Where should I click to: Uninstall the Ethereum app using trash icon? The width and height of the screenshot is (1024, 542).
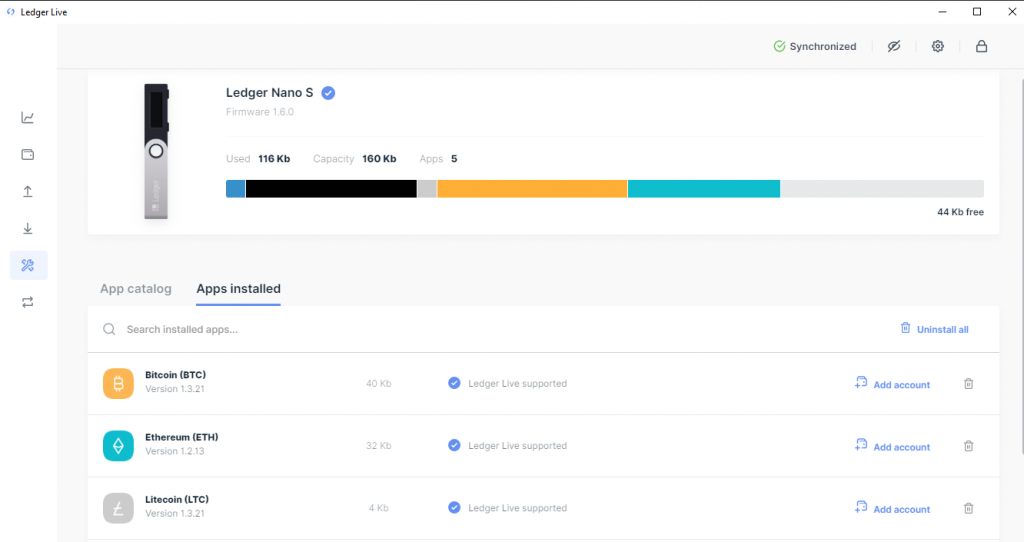(968, 447)
